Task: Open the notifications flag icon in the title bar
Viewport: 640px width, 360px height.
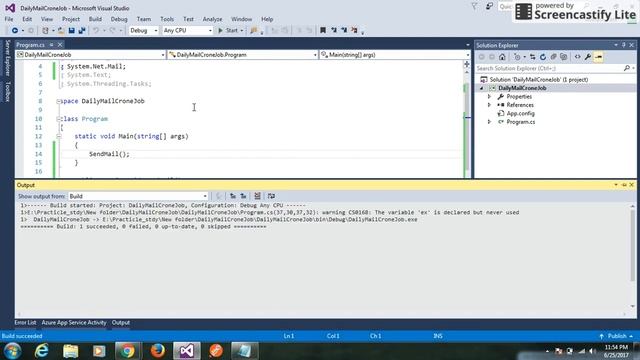Action: [474, 7]
